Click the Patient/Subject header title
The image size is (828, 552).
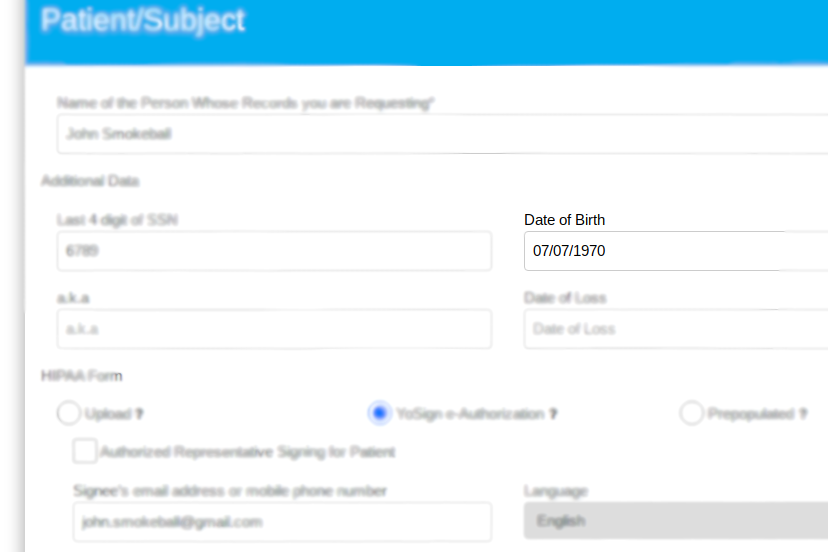point(143,21)
